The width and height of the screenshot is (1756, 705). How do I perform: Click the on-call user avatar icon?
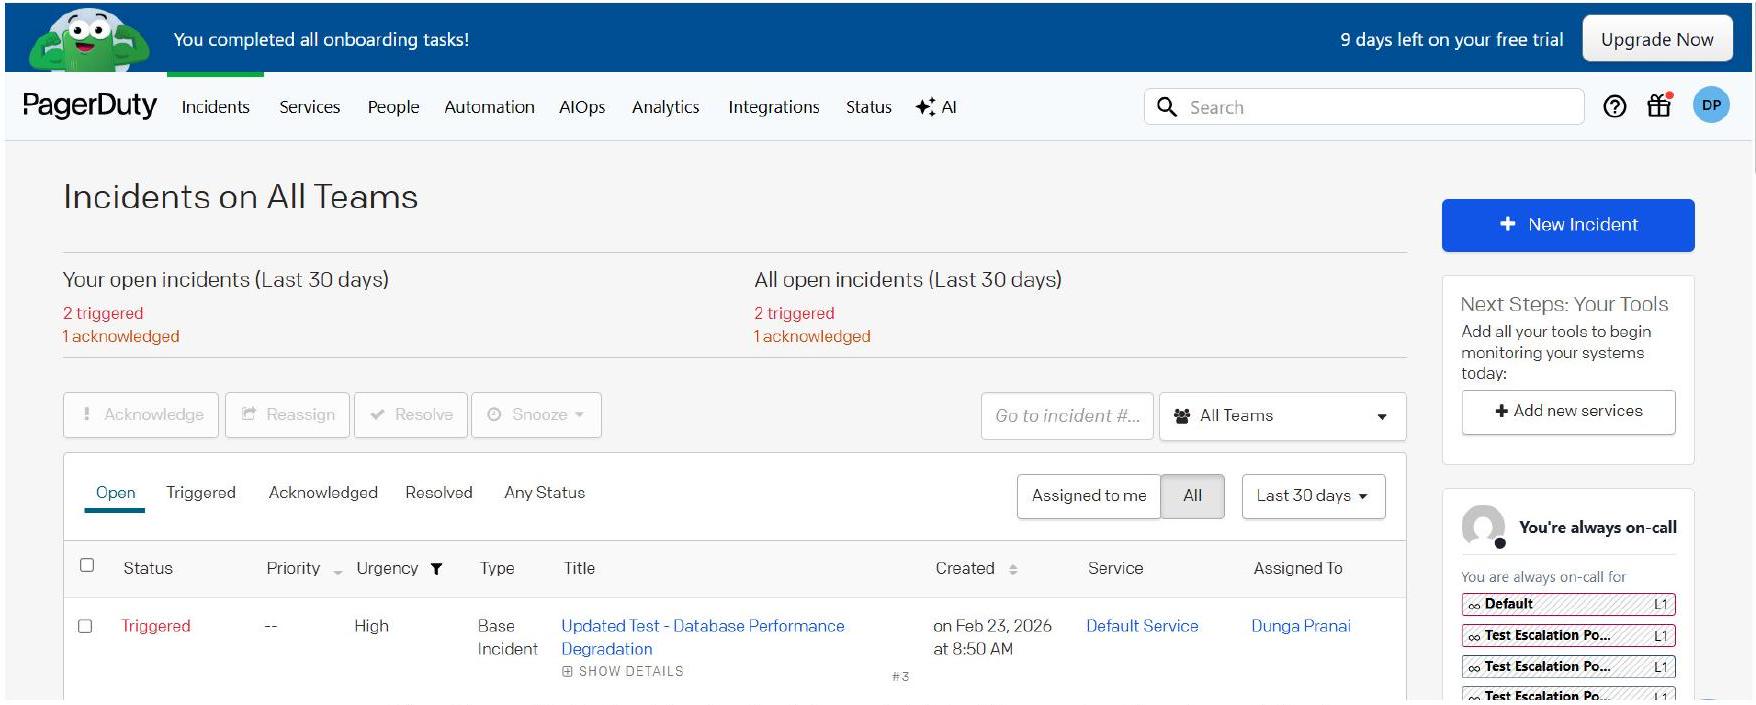pos(1483,526)
